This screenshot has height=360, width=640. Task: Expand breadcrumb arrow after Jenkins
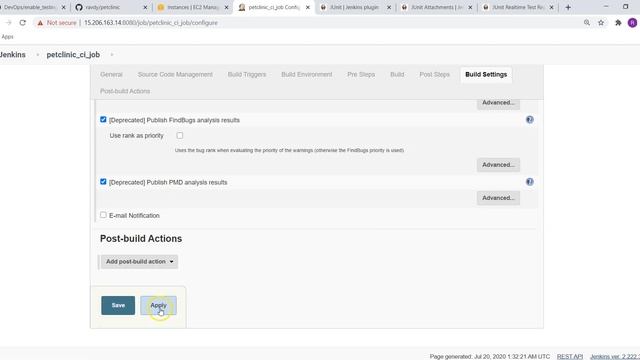click(x=37, y=55)
